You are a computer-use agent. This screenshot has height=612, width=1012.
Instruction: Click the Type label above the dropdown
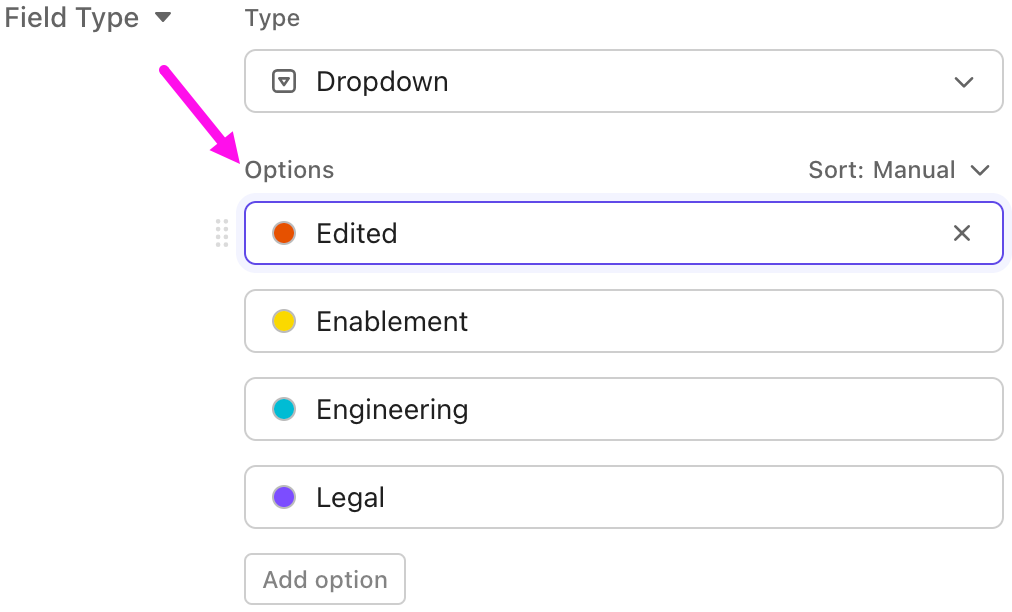[x=272, y=19]
